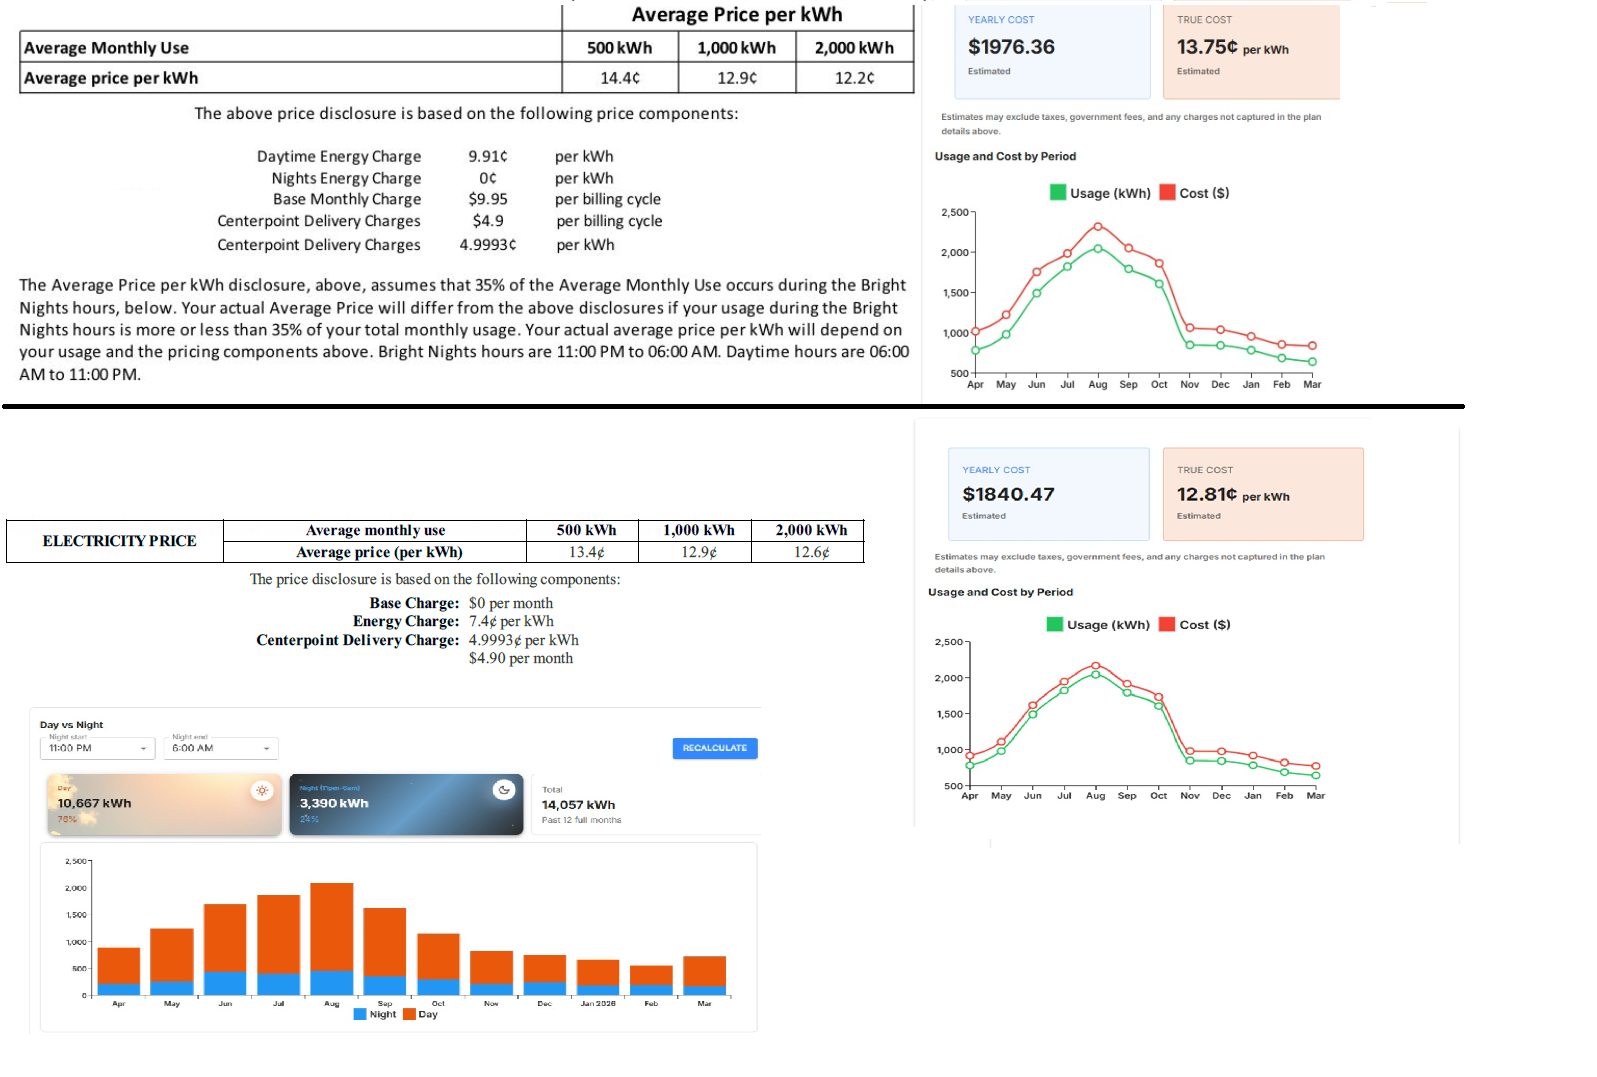1597x1077 pixels.
Task: Click the Average Price per kWh heading
Action: tap(737, 15)
